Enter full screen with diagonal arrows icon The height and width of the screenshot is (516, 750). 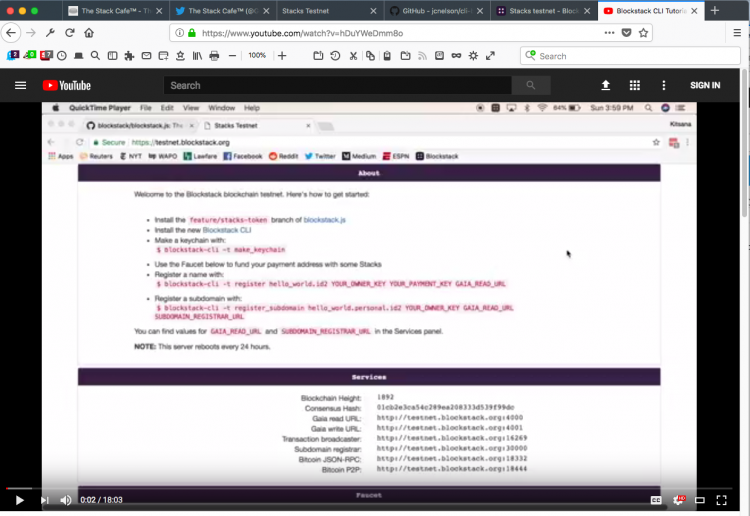pos(490,56)
